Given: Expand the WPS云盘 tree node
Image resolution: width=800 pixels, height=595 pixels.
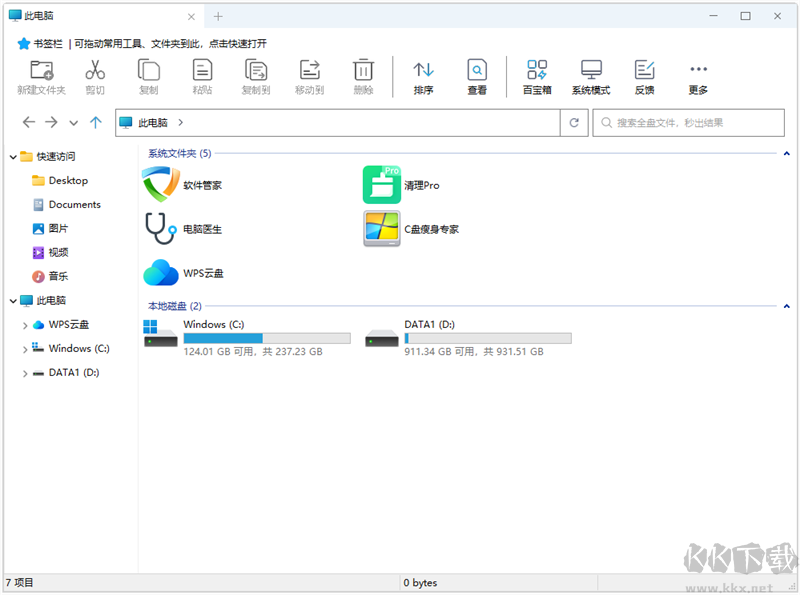Looking at the screenshot, I should (23, 324).
